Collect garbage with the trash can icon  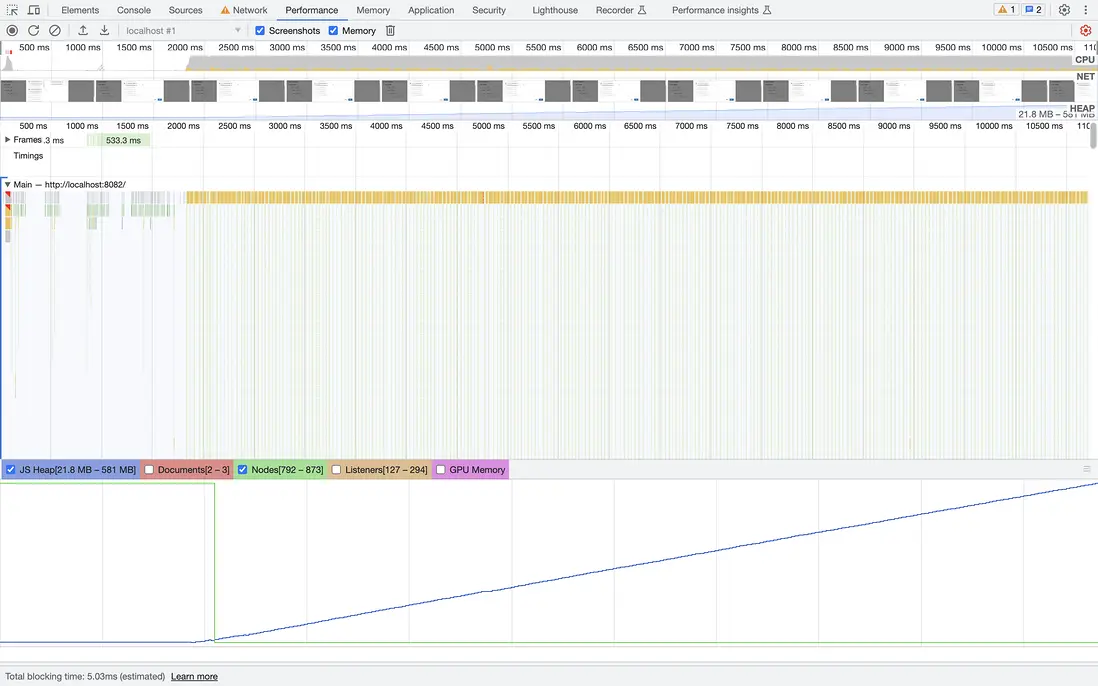(x=391, y=30)
